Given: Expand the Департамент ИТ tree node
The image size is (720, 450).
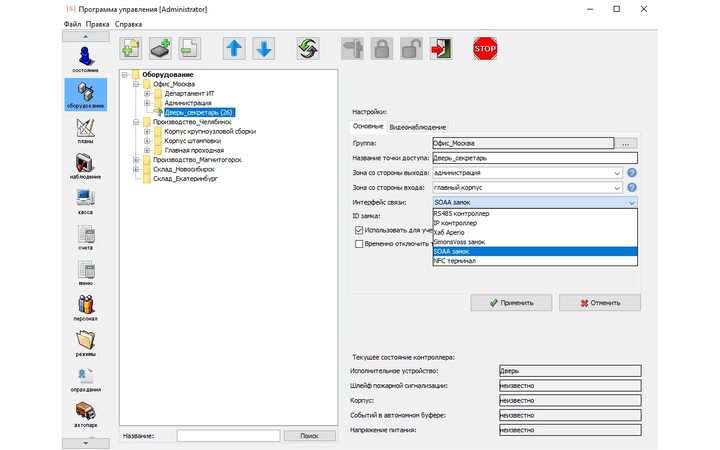Looking at the screenshot, I should [x=147, y=93].
